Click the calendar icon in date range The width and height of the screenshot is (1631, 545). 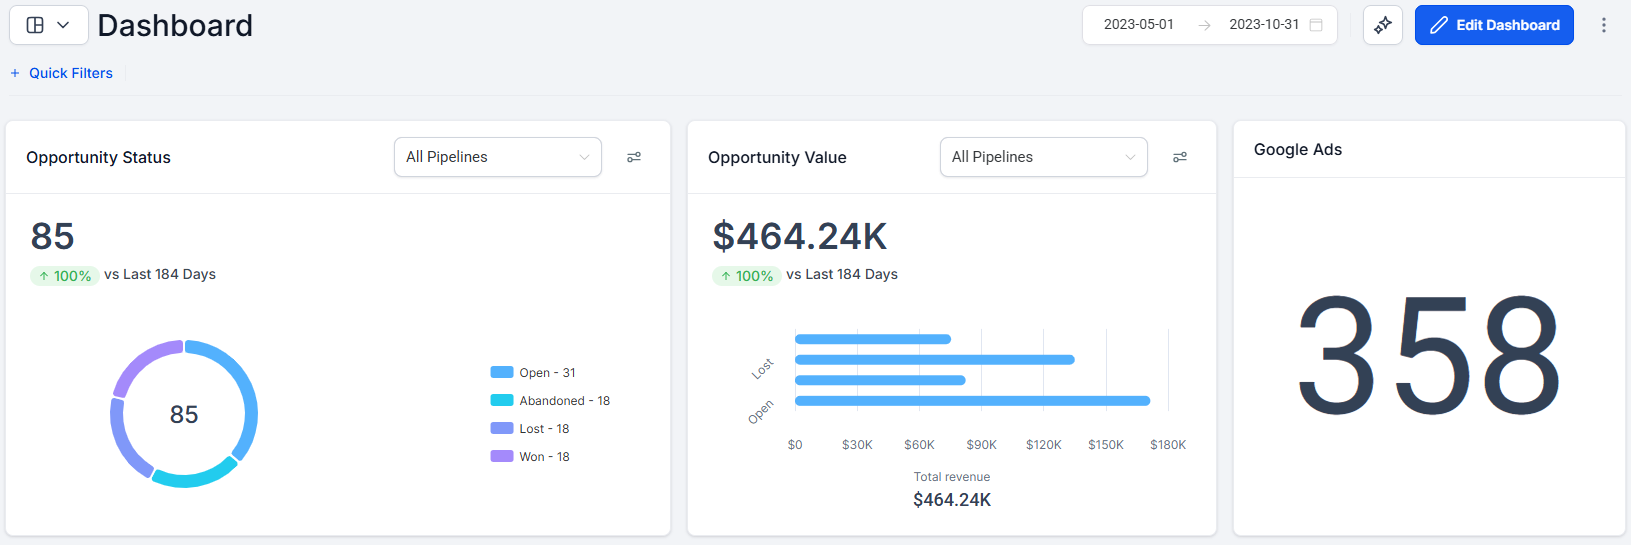click(x=1316, y=25)
